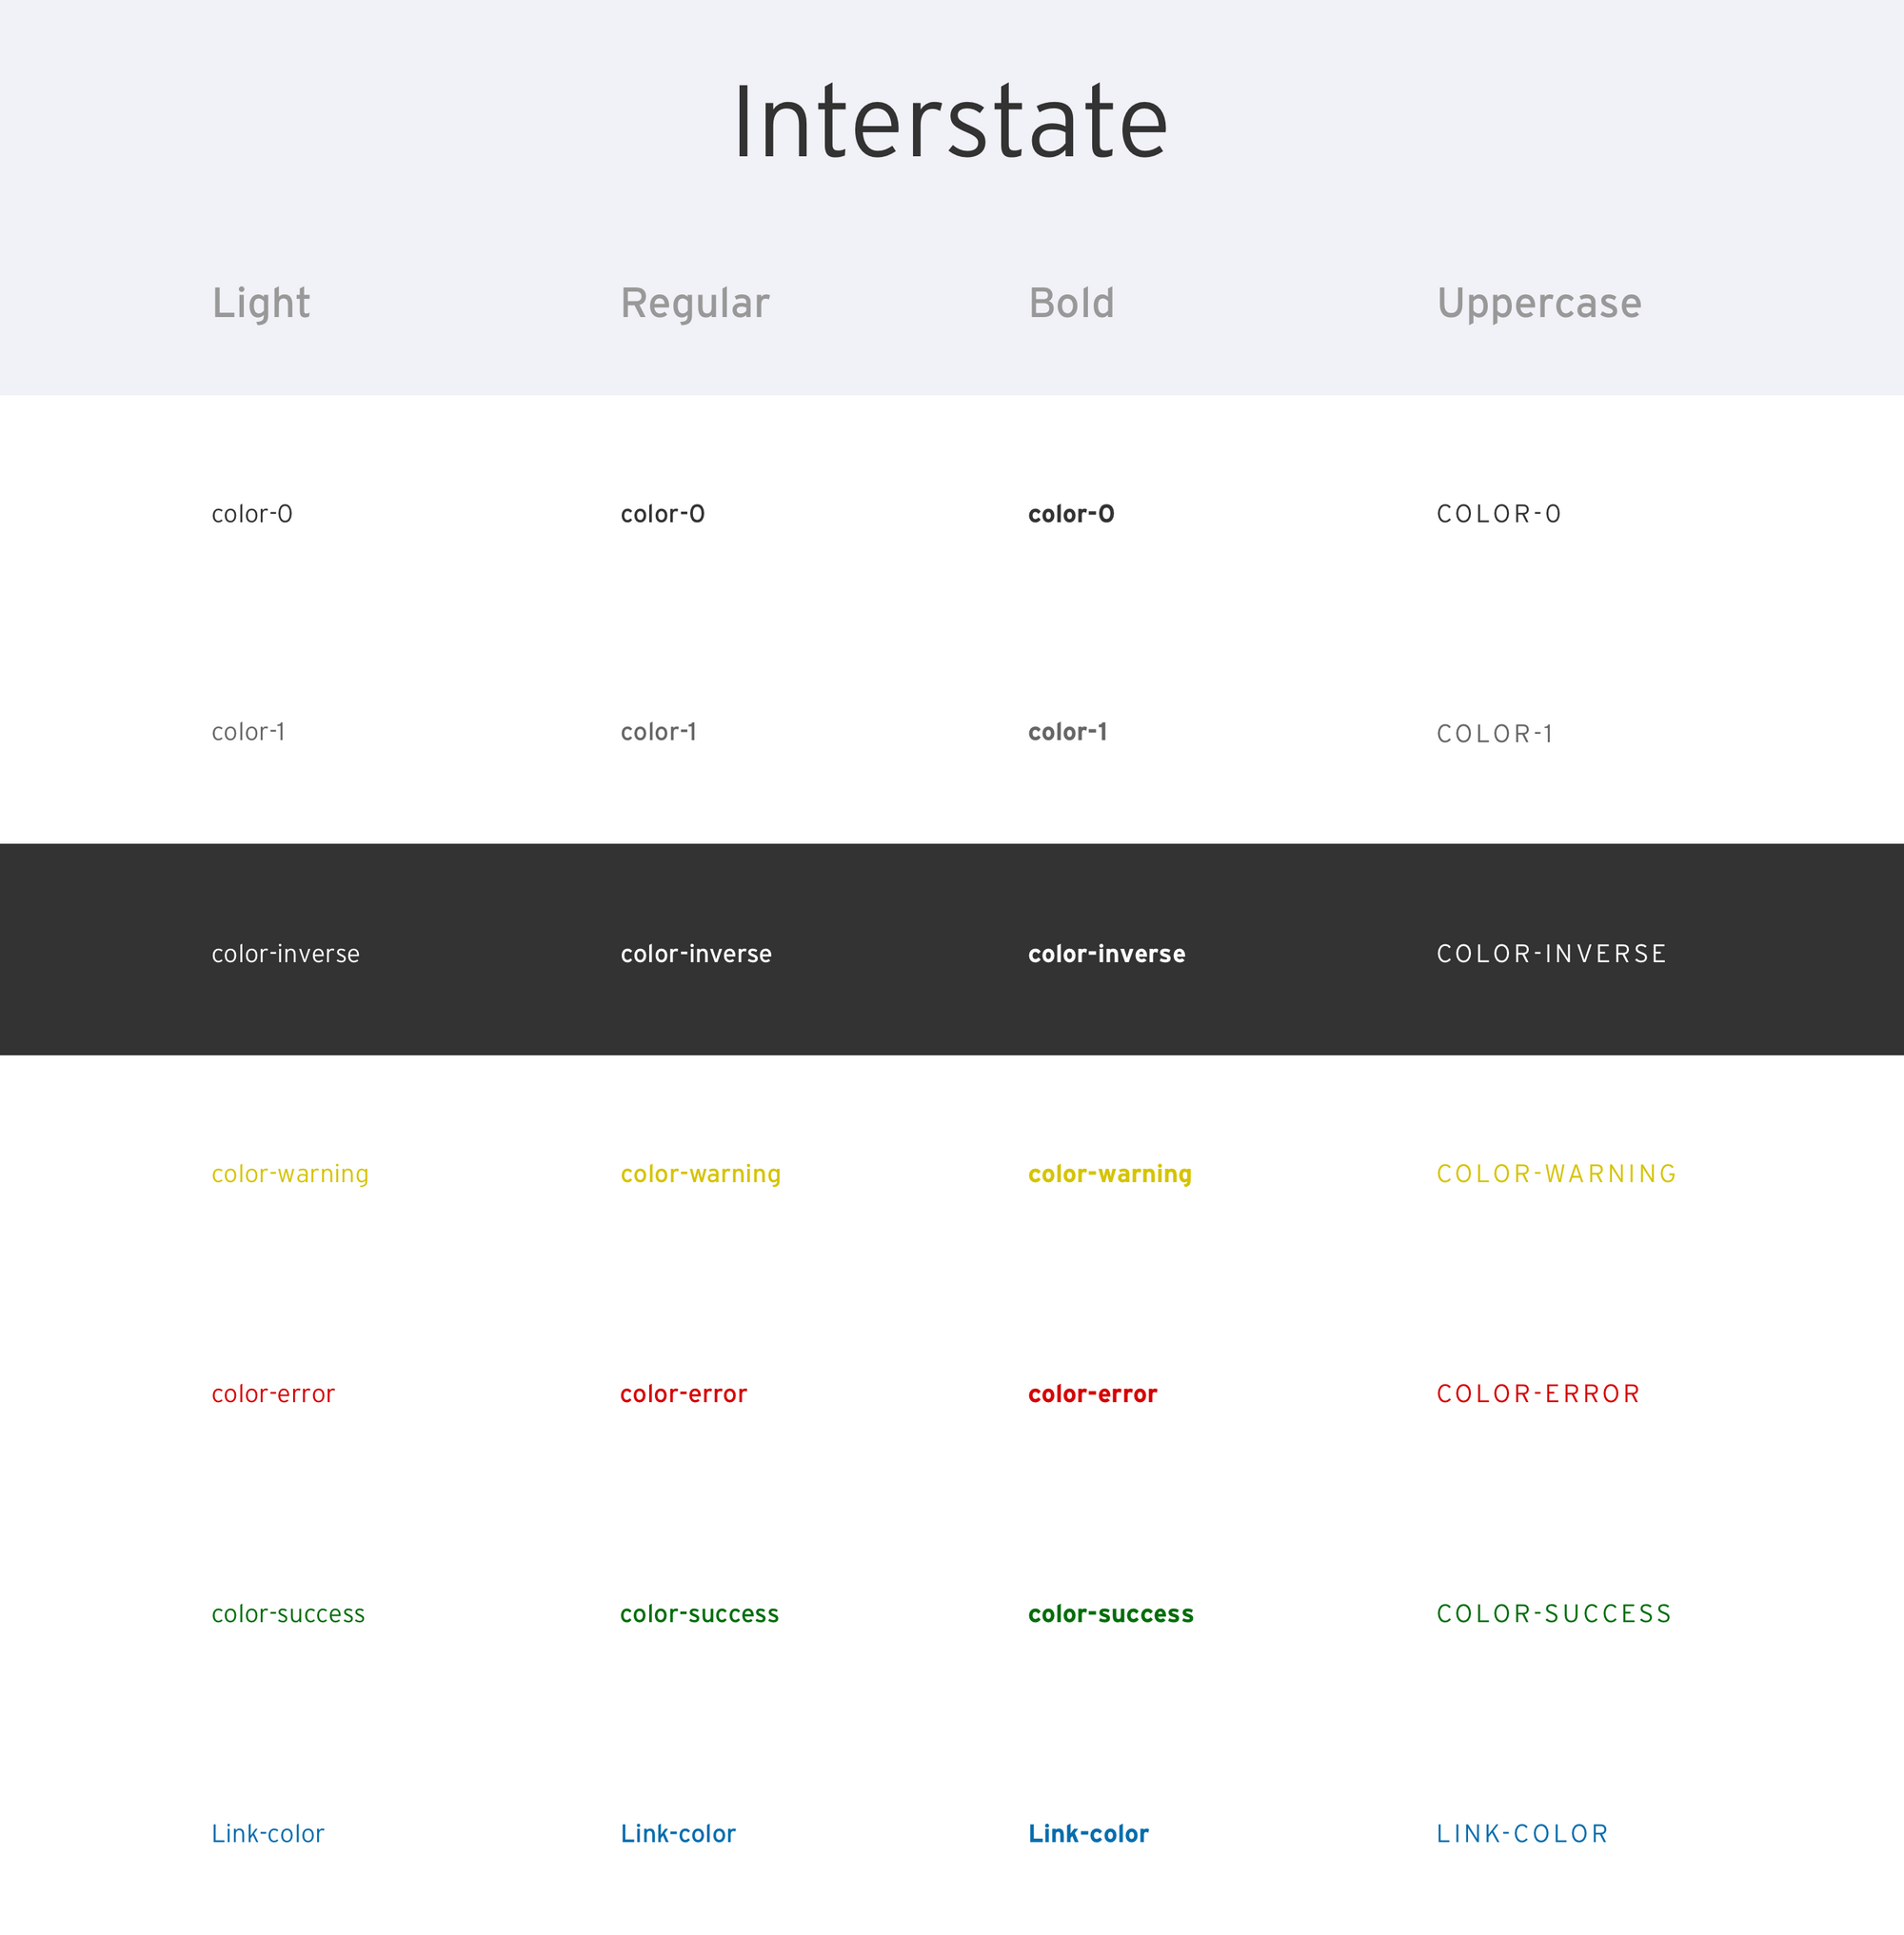Select the Bold column header
1904x1935 pixels.
[x=1071, y=303]
